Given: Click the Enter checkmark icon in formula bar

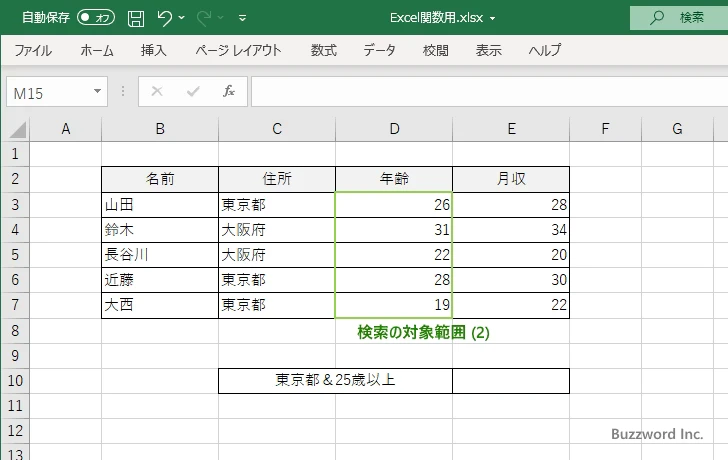Looking at the screenshot, I should pyautogui.click(x=193, y=91).
